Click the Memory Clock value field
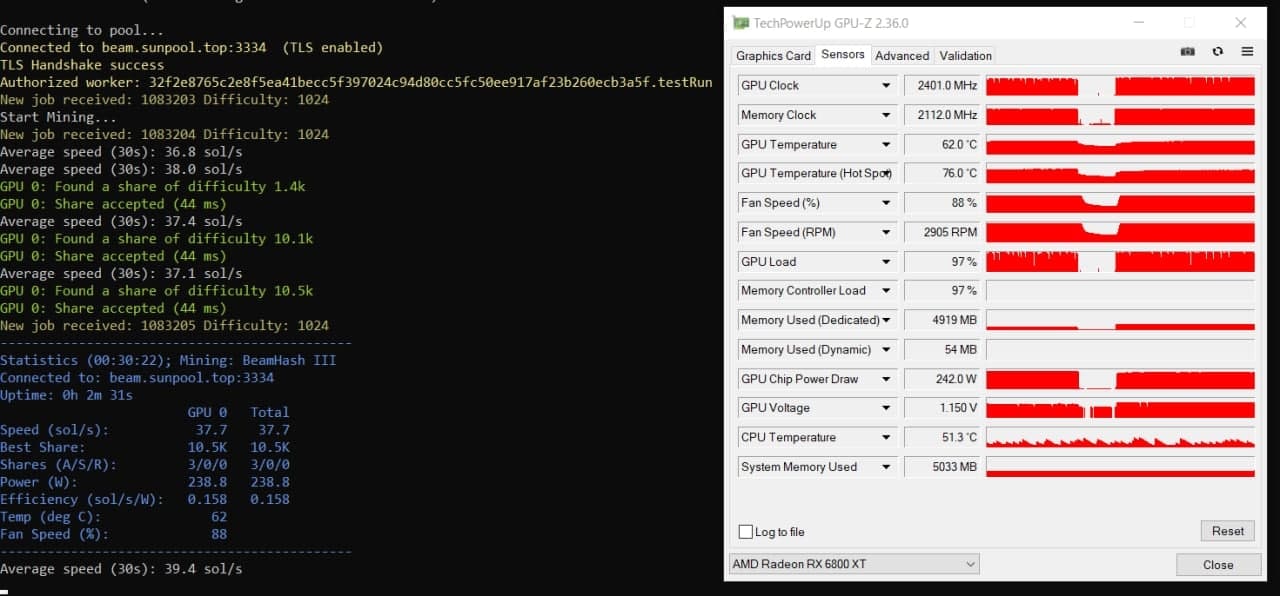Image resolution: width=1280 pixels, height=596 pixels. (x=941, y=115)
